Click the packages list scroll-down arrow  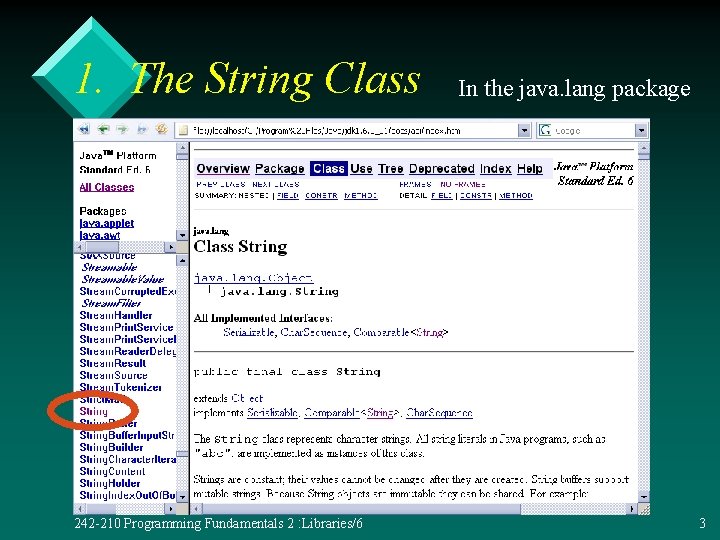coord(182,235)
